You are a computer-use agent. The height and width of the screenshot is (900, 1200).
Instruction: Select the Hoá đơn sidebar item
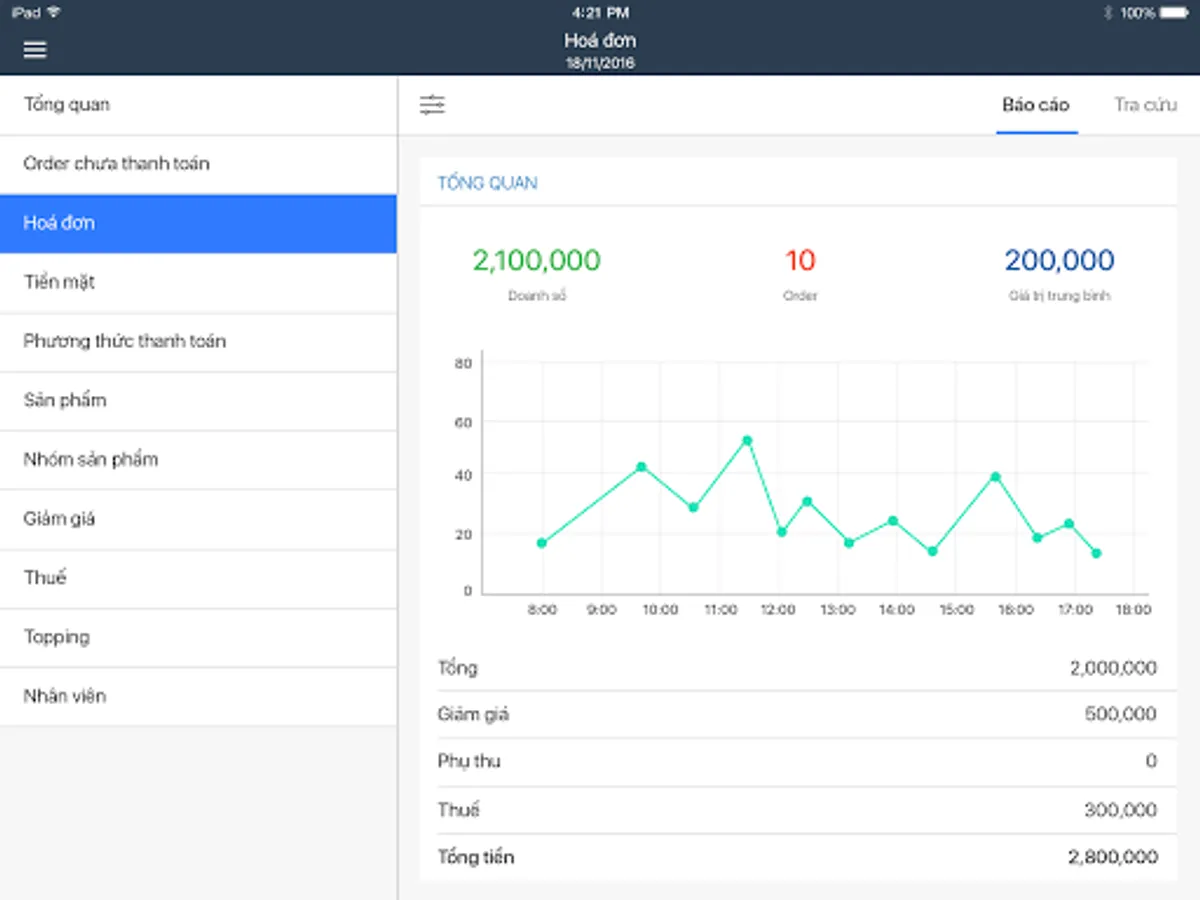[198, 223]
